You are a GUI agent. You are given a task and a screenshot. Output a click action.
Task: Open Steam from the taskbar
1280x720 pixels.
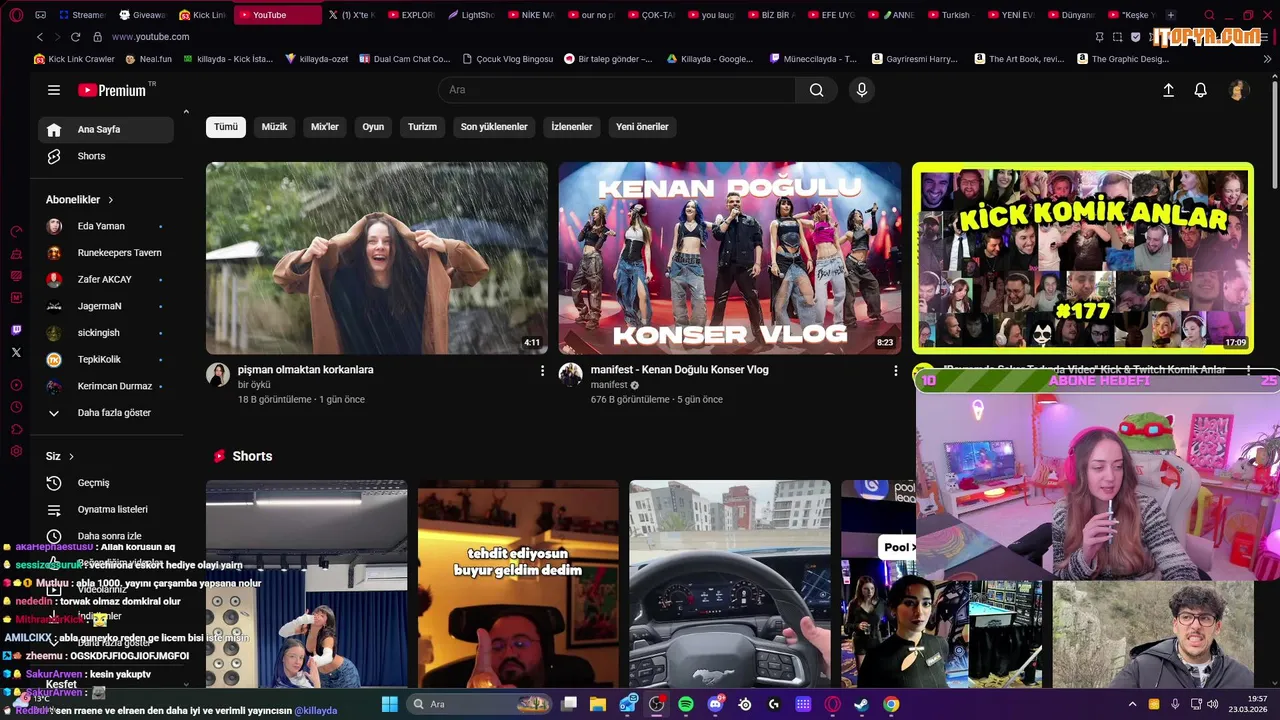[x=862, y=704]
